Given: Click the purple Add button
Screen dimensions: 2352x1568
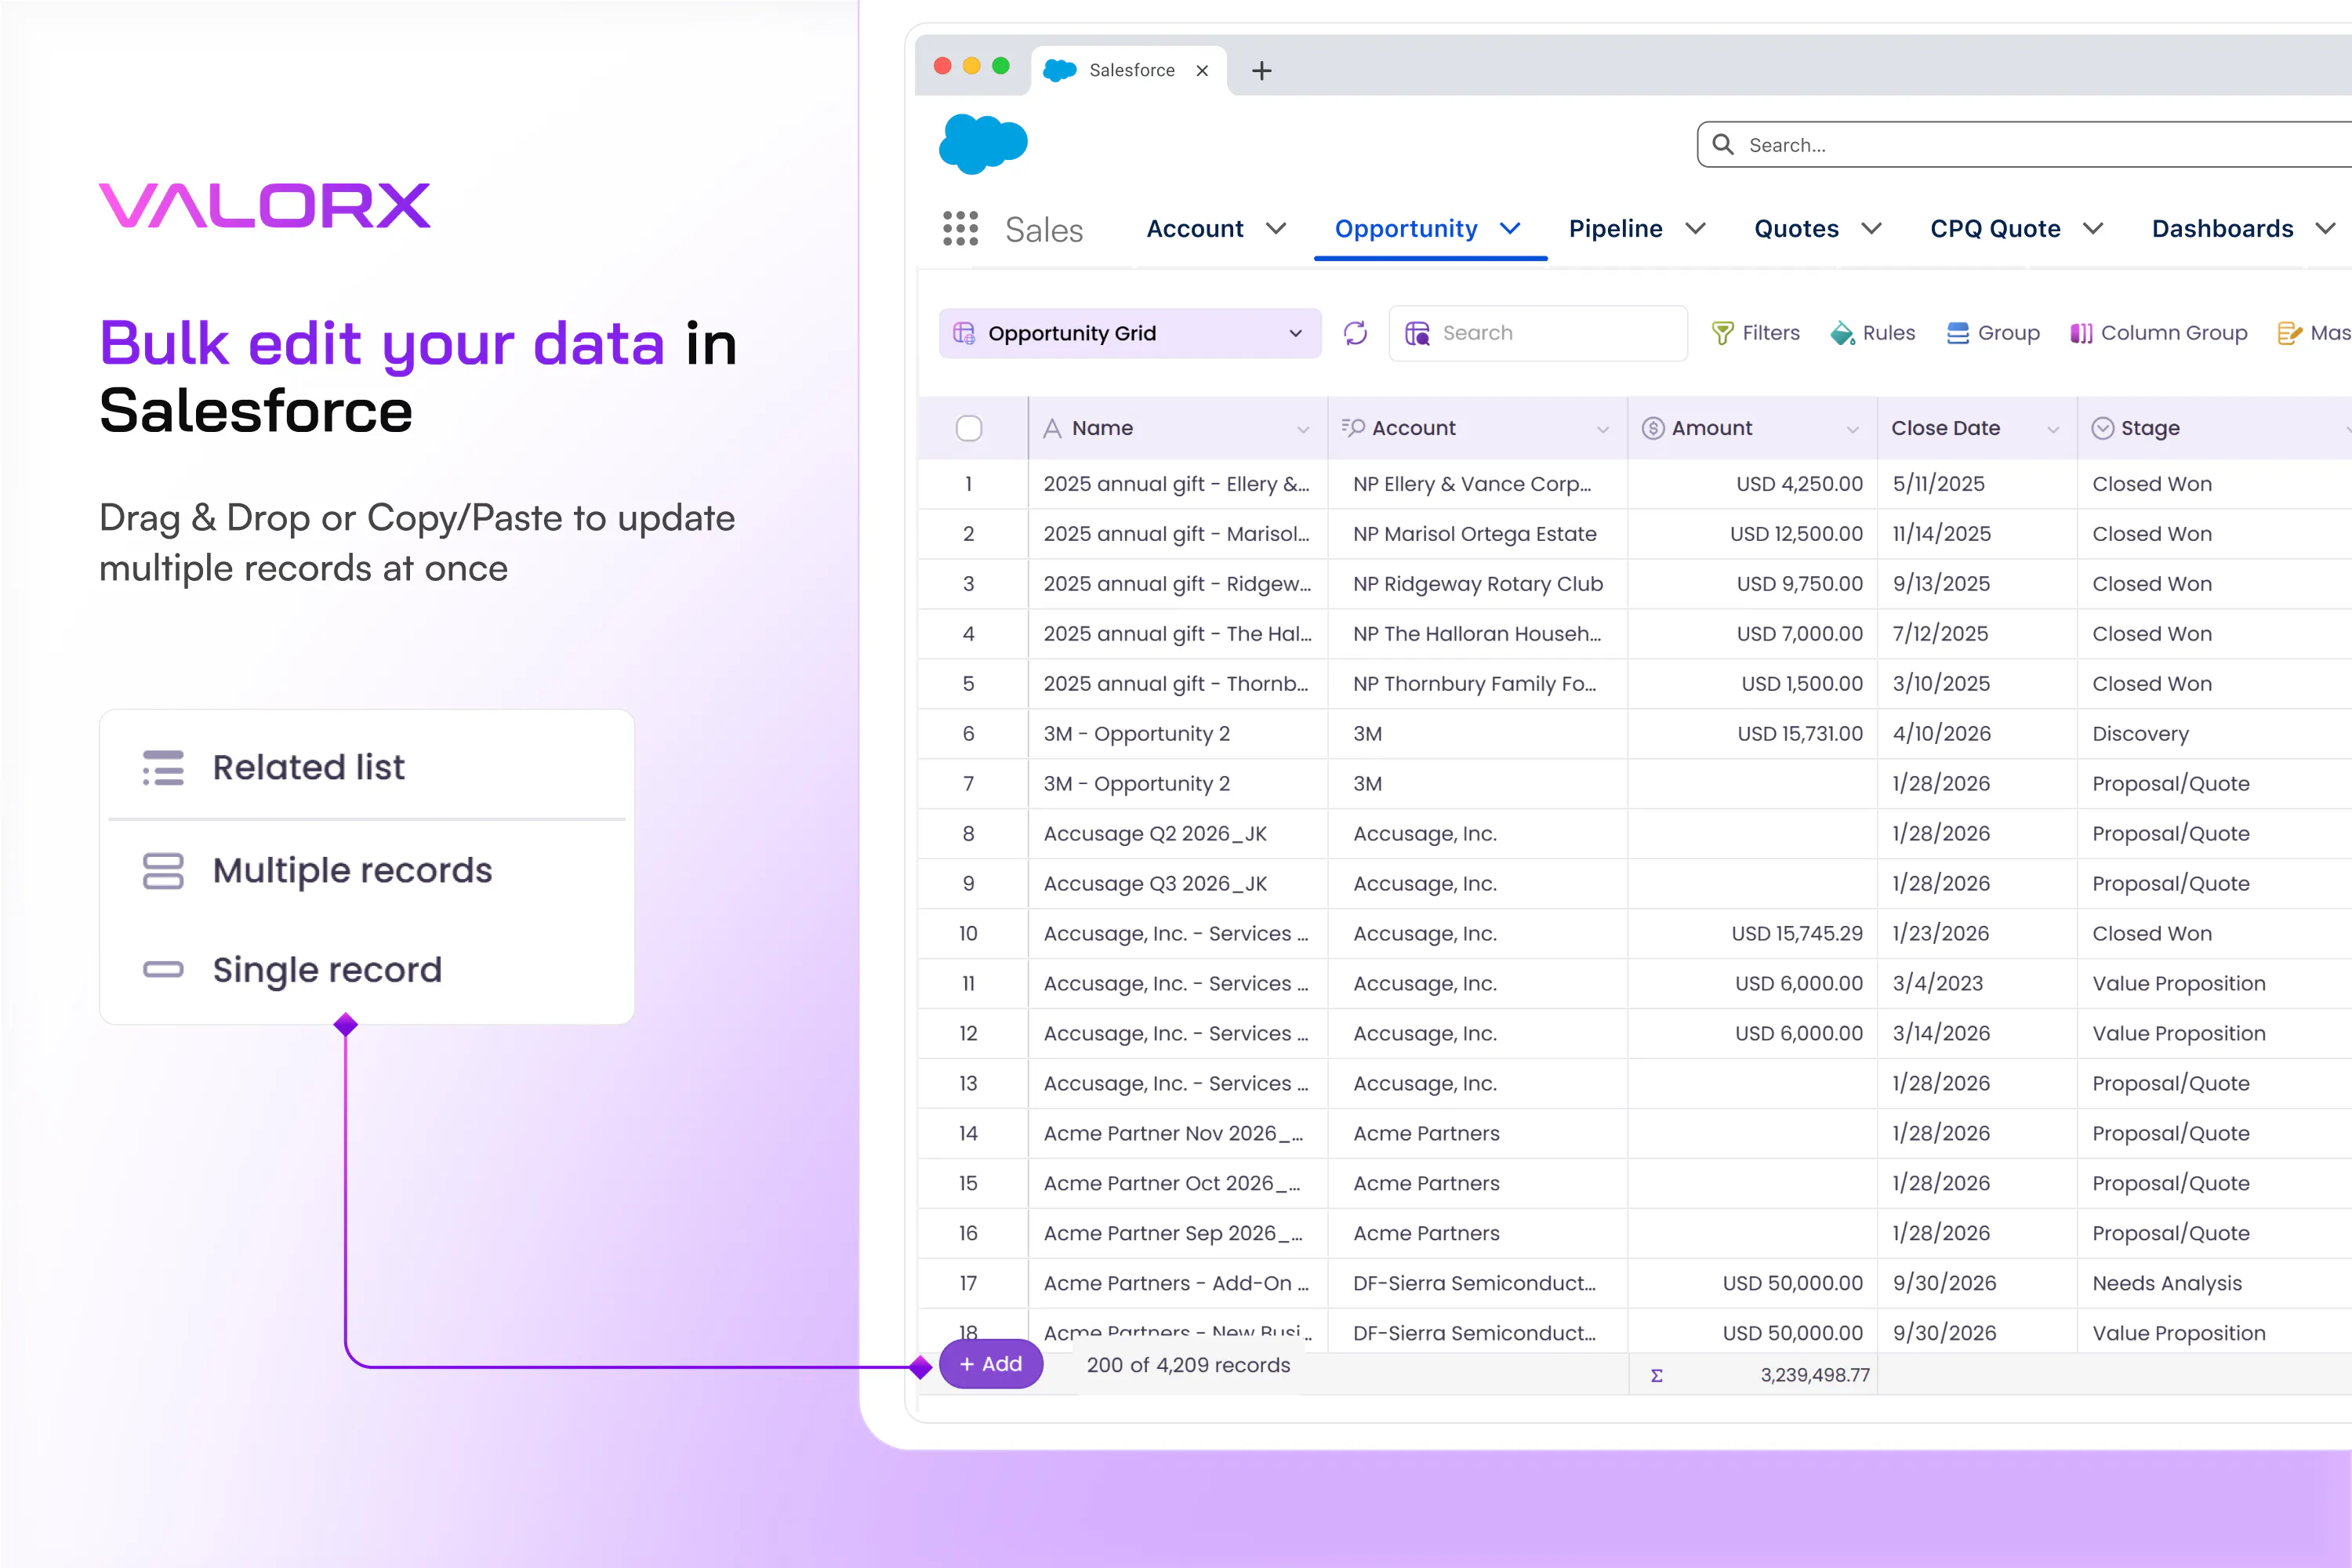Looking at the screenshot, I should (990, 1364).
